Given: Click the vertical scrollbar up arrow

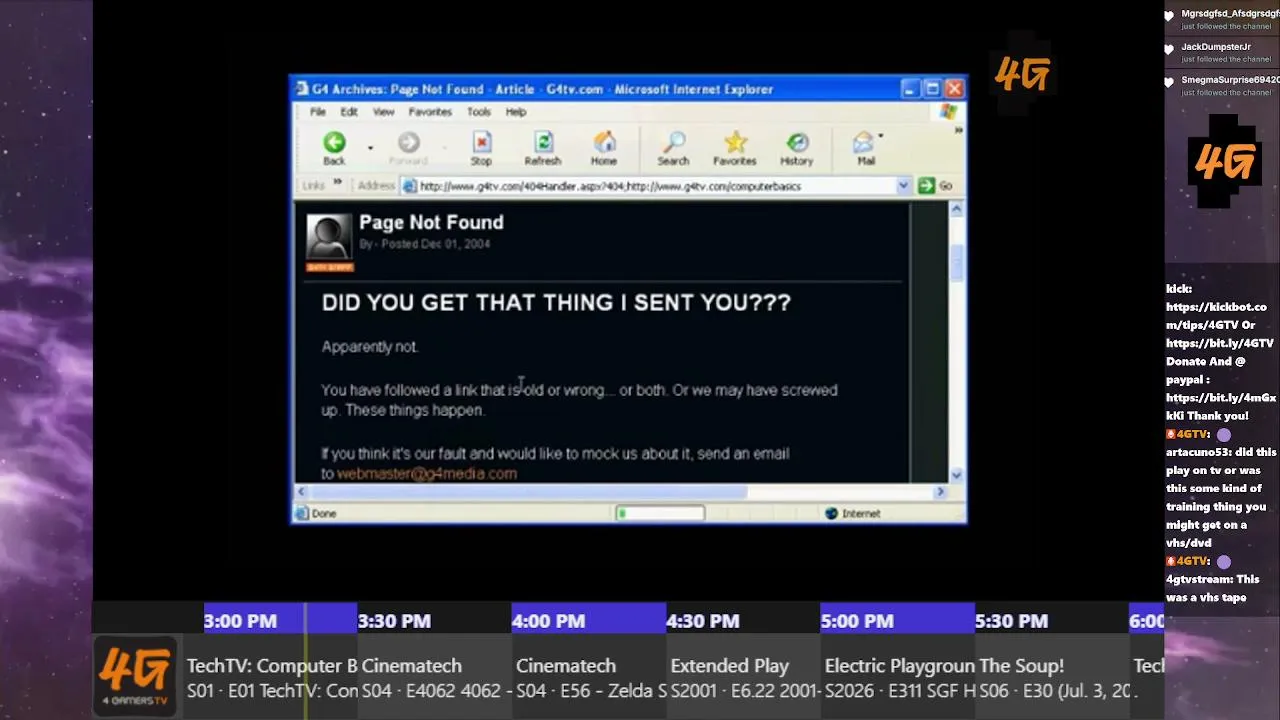Looking at the screenshot, I should [956, 209].
